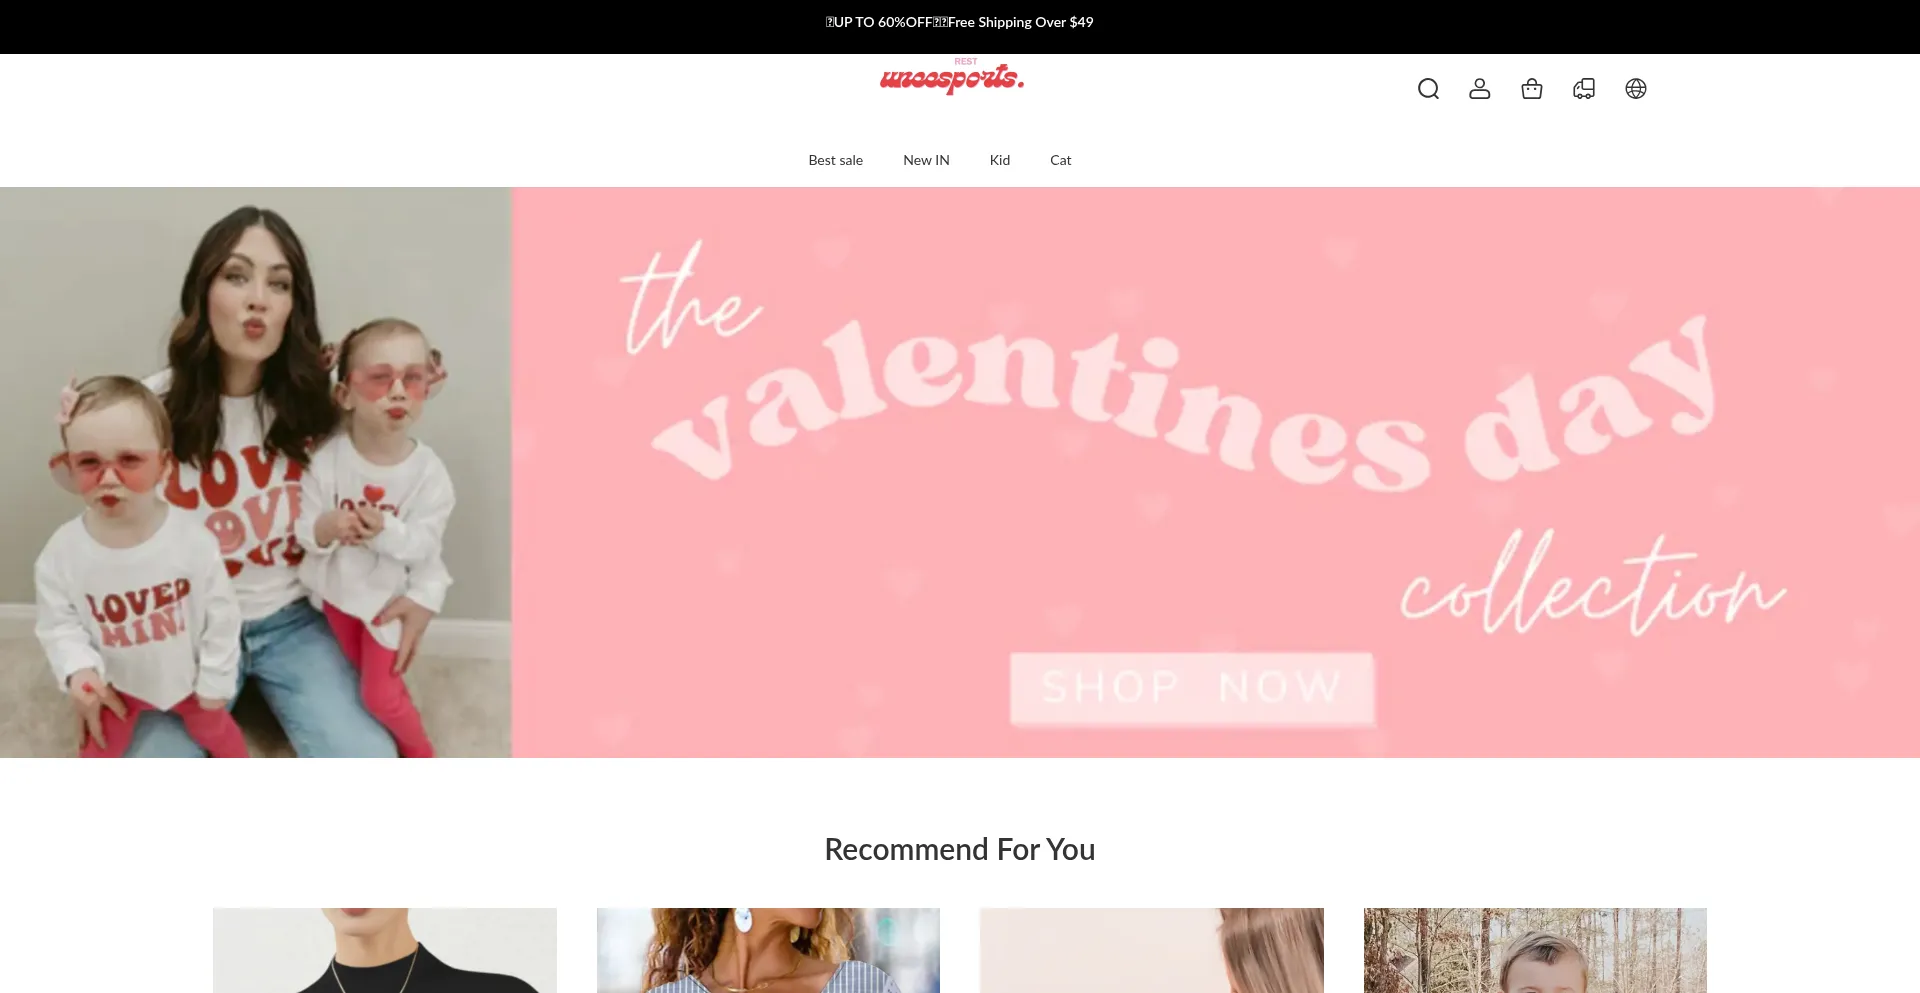
Task: Open the New IN menu
Action: [926, 160]
